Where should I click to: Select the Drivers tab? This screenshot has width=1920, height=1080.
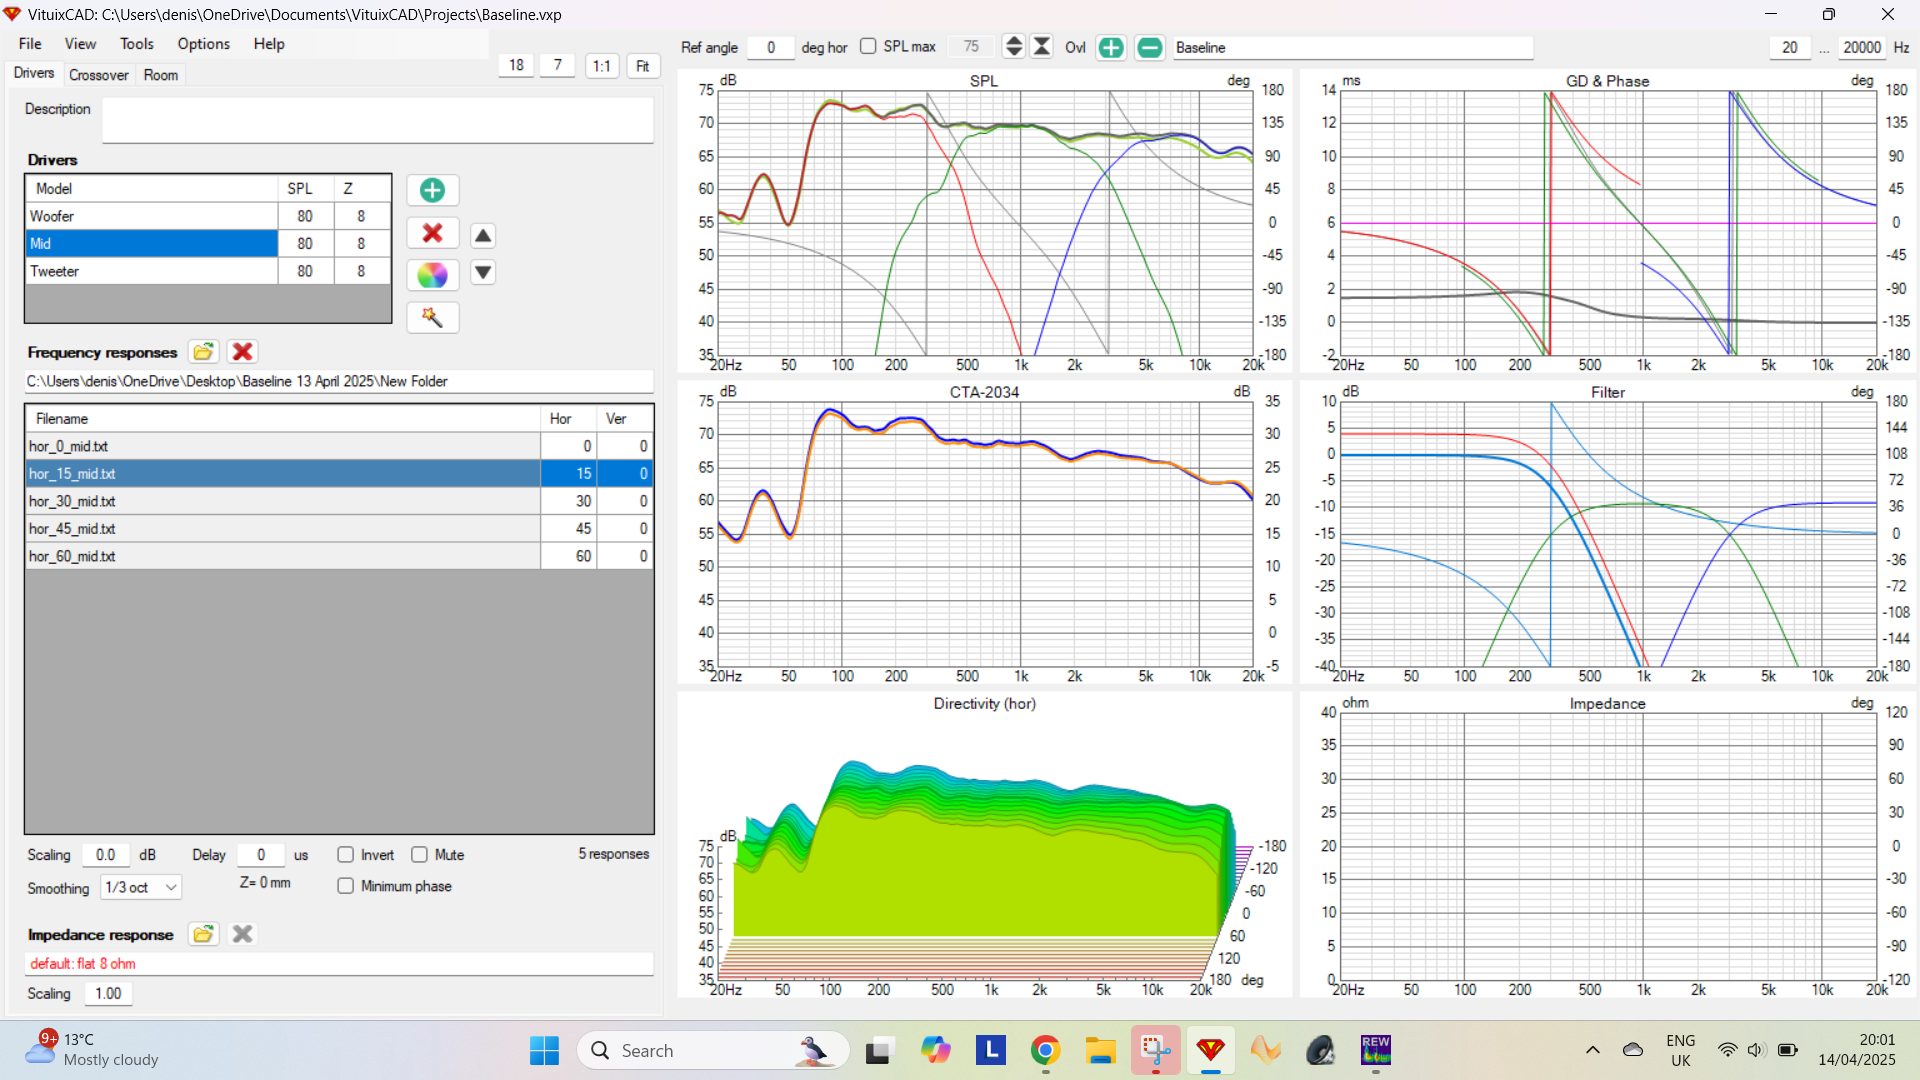point(34,73)
